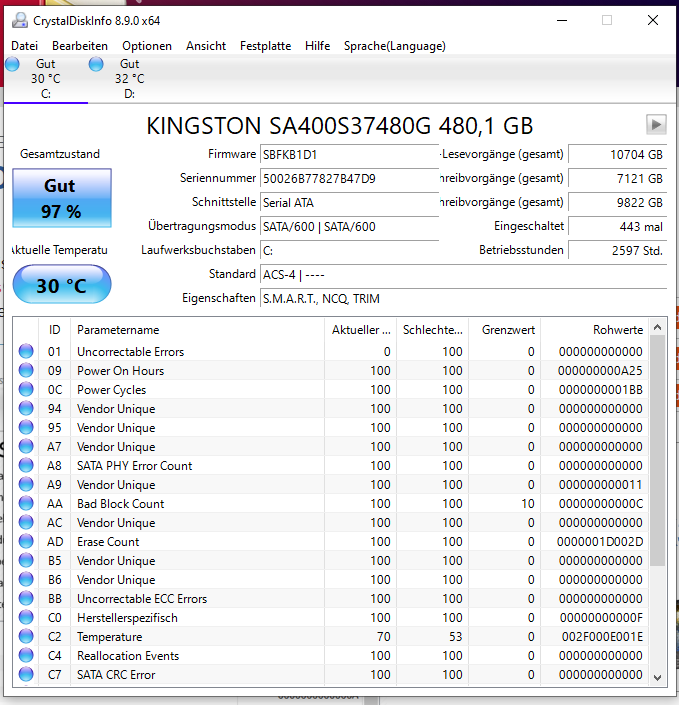Image resolution: width=679 pixels, height=705 pixels.
Task: Select the blue status orb for drive D:
Action: coord(96,64)
